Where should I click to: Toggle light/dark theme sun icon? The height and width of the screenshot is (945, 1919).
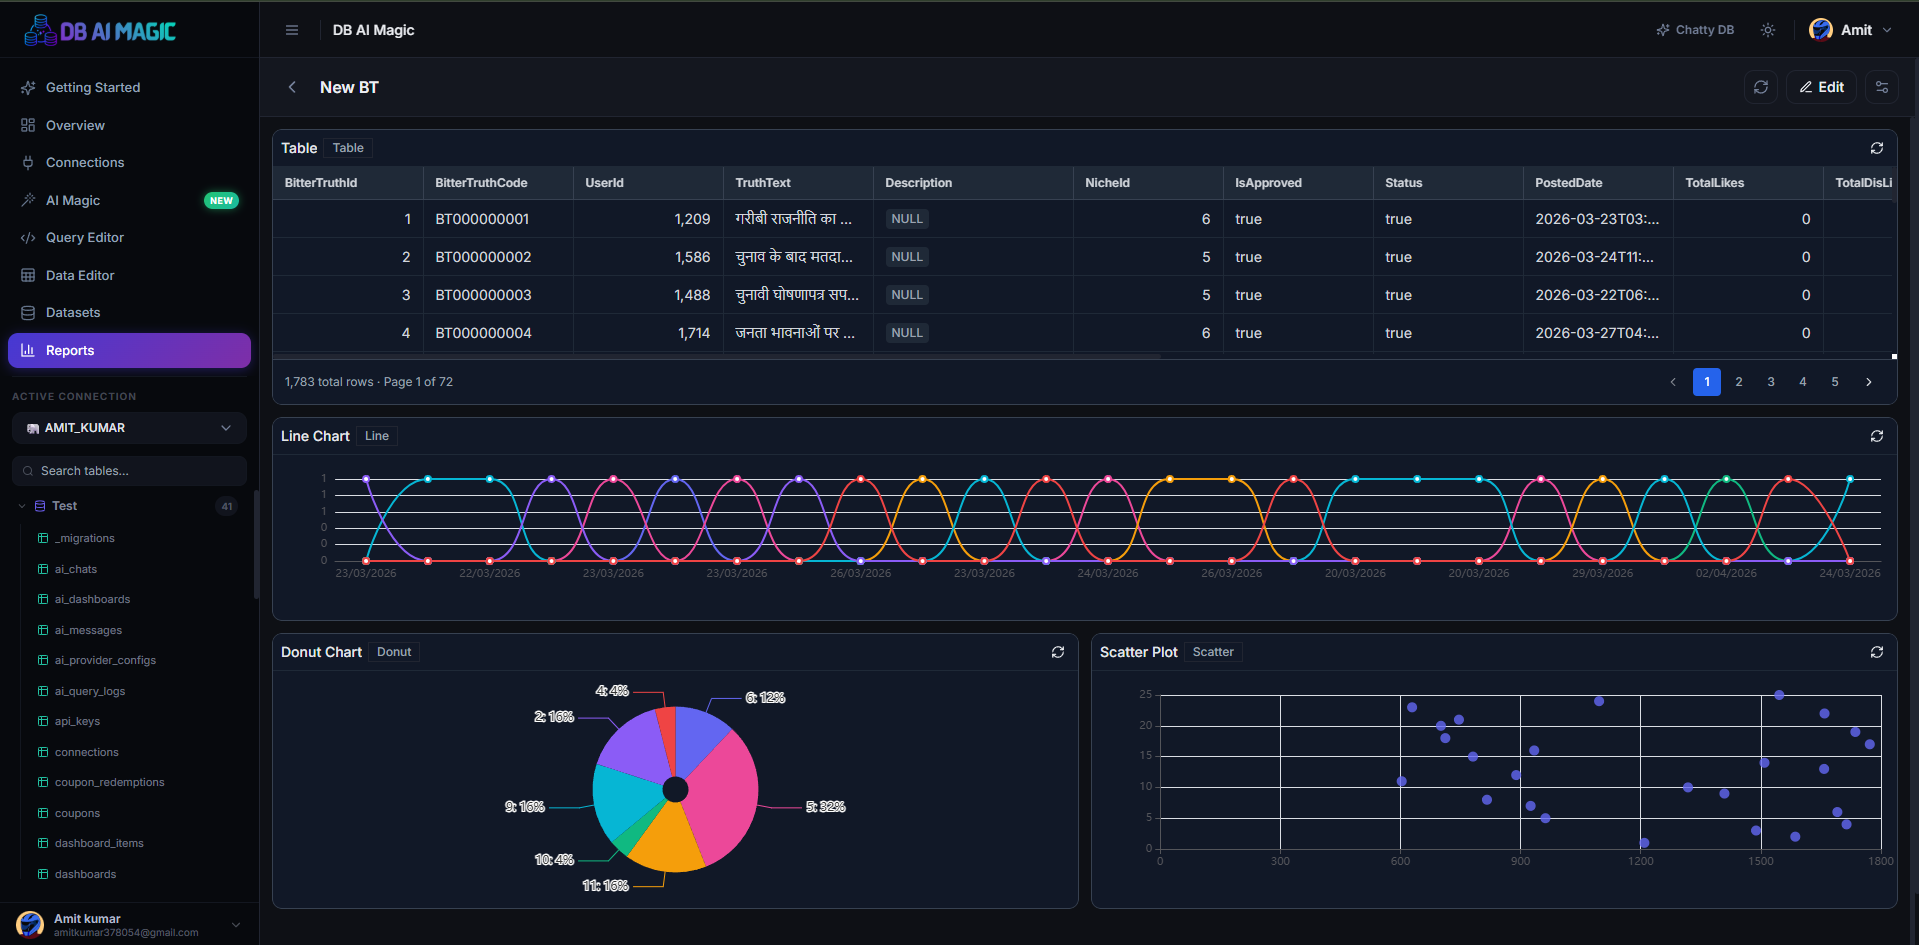pyautogui.click(x=1768, y=30)
